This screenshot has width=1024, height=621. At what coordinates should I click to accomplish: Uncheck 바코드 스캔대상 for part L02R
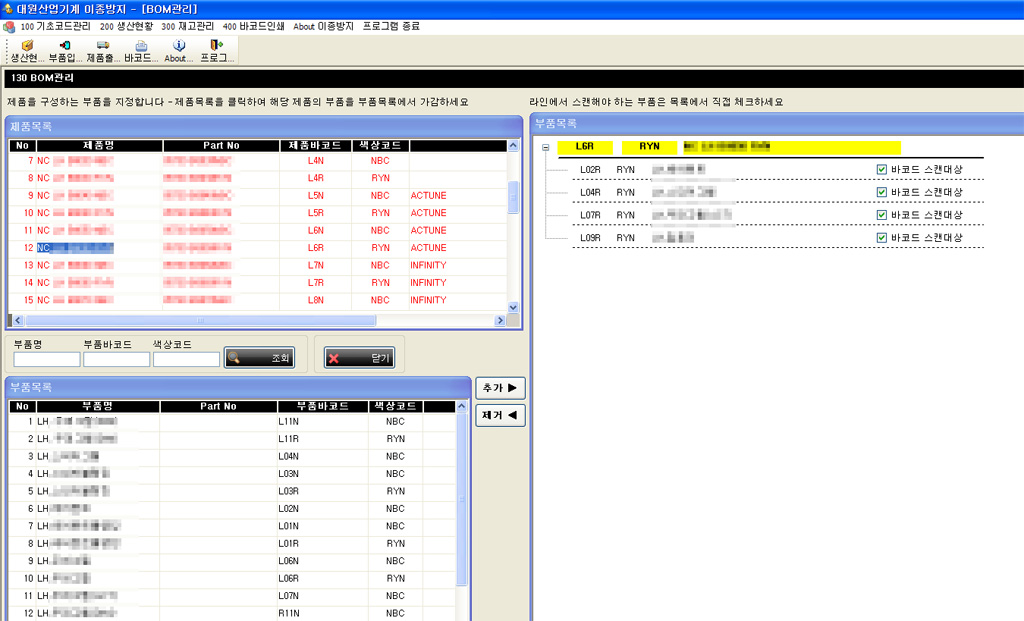pyautogui.click(x=881, y=170)
